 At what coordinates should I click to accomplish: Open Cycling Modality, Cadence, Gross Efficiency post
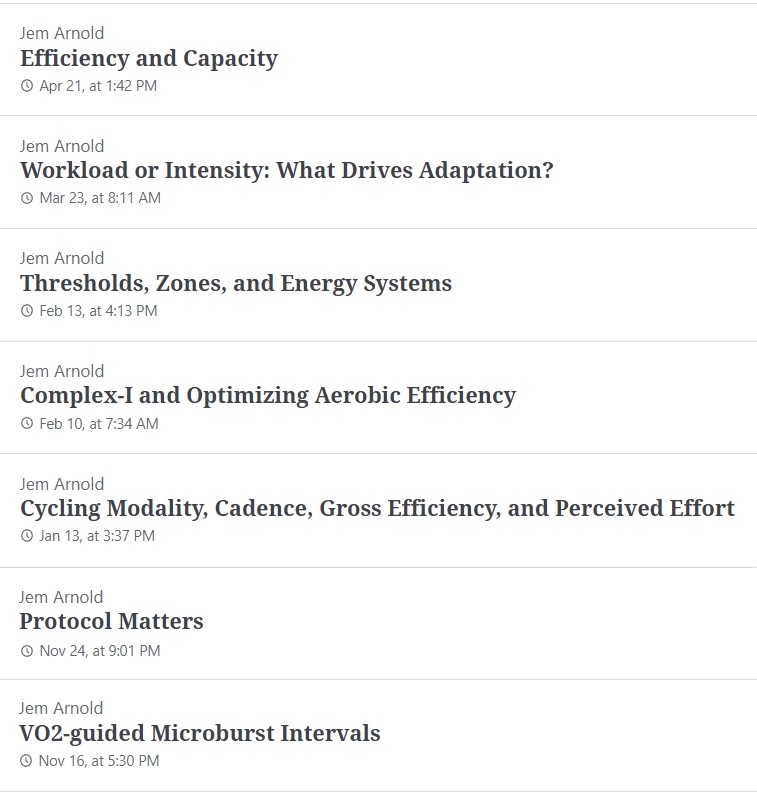pyautogui.click(x=377, y=508)
